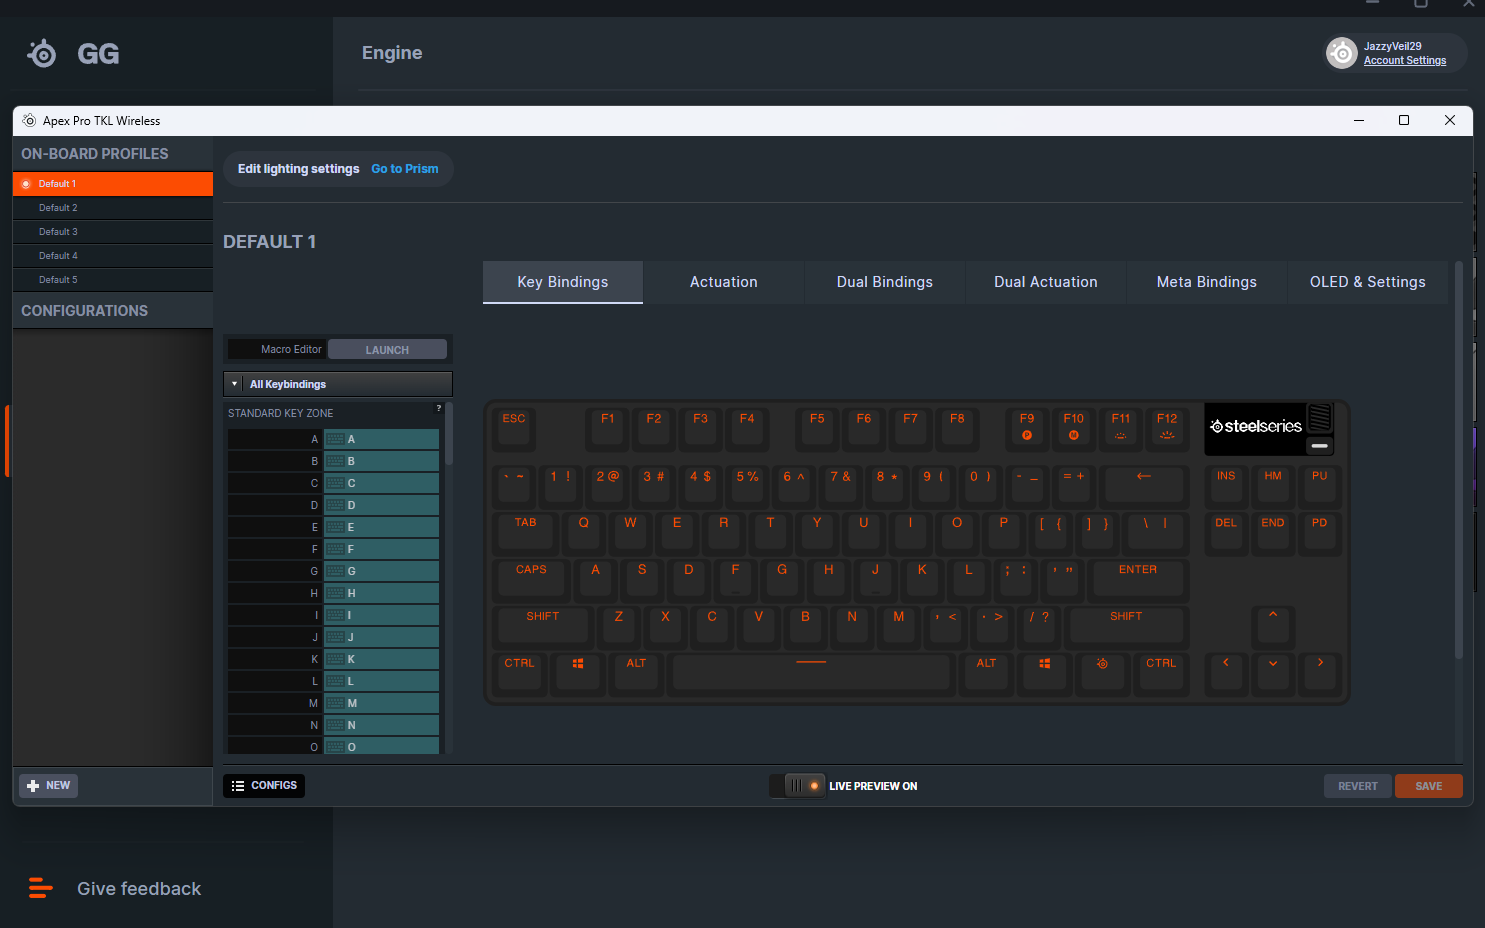
Task: Open the CONFIGS list panel
Action: click(264, 786)
